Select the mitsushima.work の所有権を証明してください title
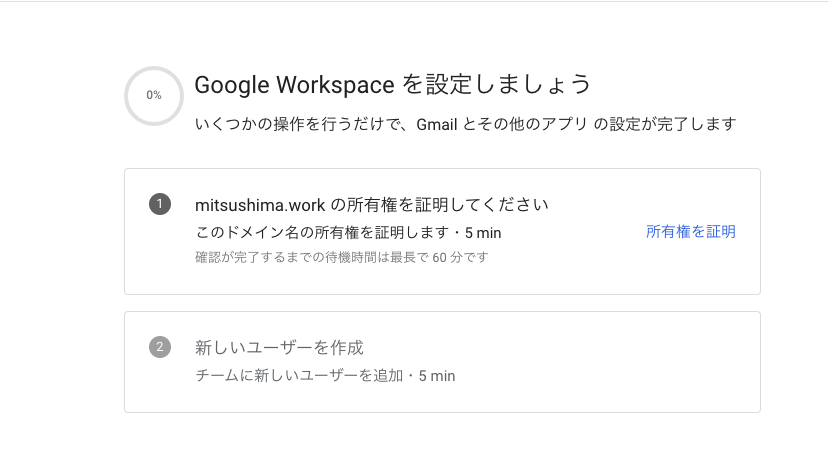This screenshot has height=457, width=828. (372, 204)
